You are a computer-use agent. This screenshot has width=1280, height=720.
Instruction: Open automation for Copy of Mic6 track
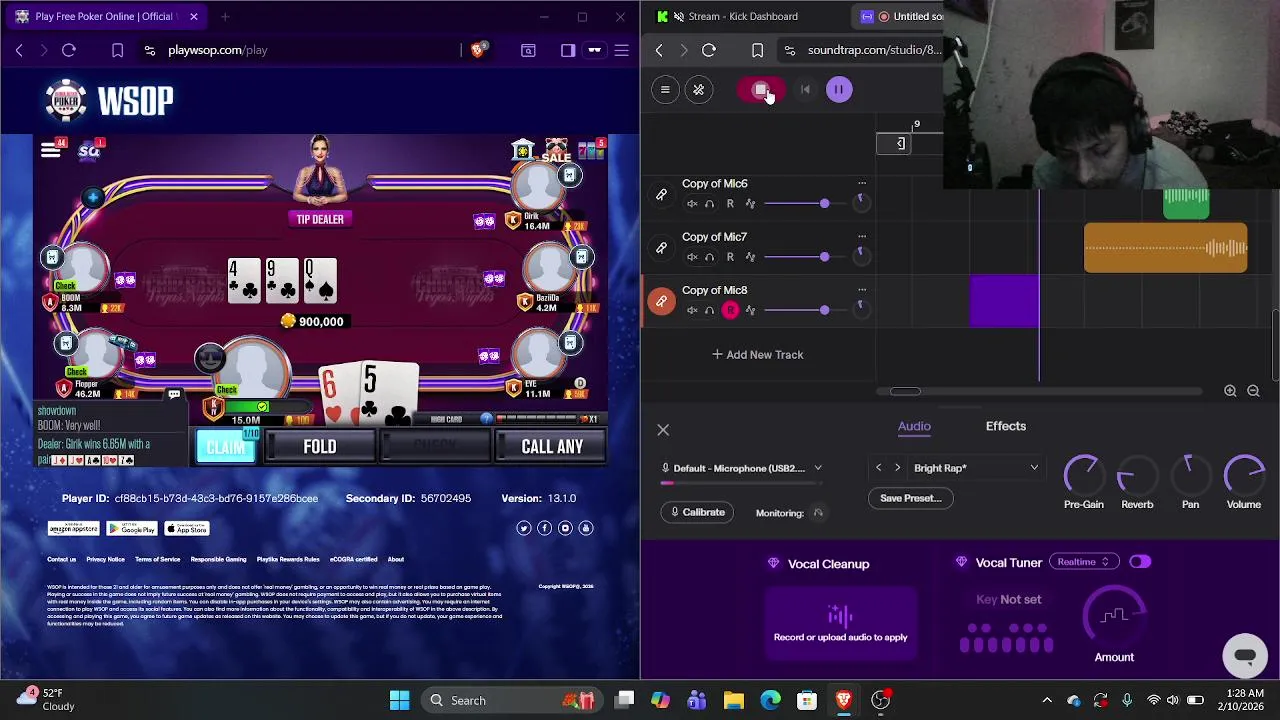click(x=750, y=204)
